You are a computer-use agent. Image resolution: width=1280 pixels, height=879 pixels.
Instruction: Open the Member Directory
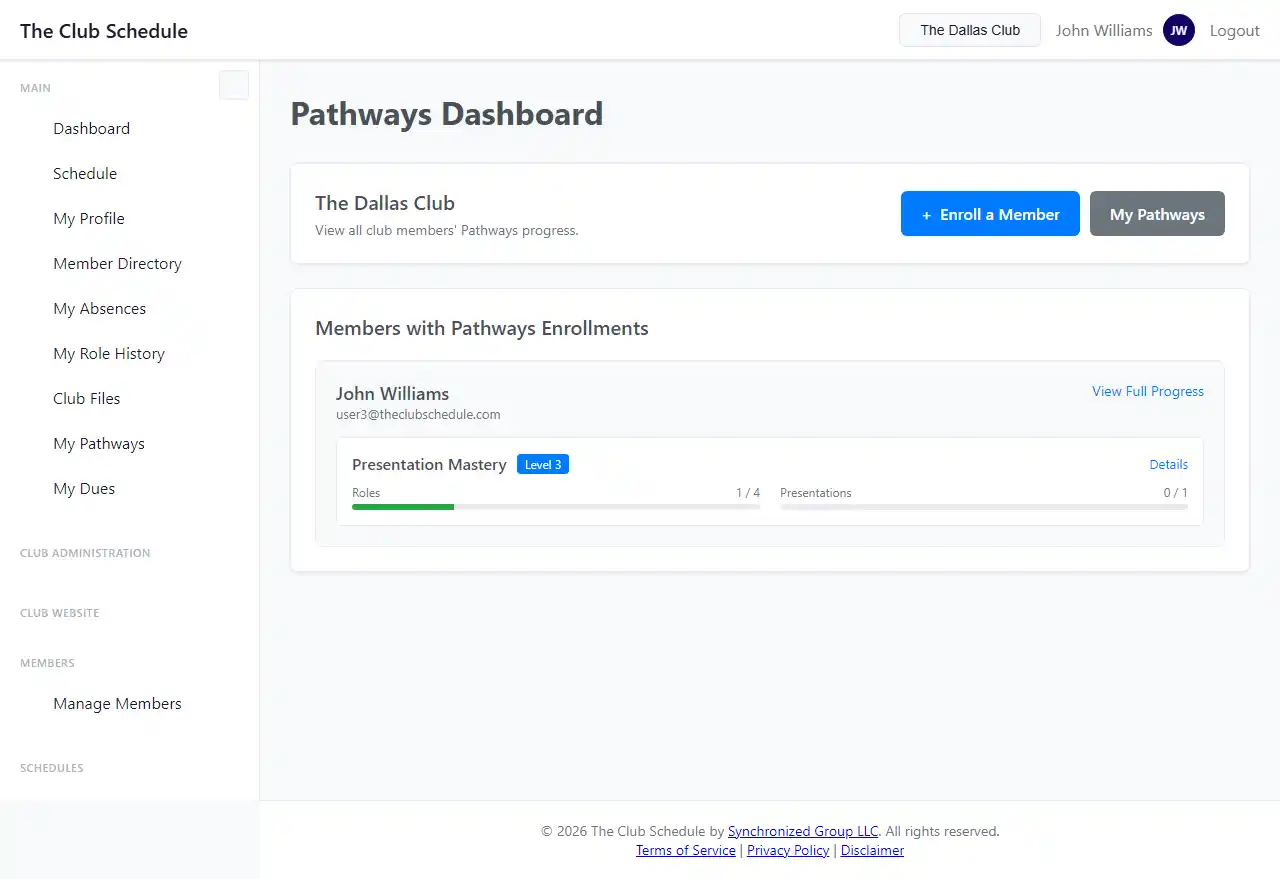tap(117, 263)
